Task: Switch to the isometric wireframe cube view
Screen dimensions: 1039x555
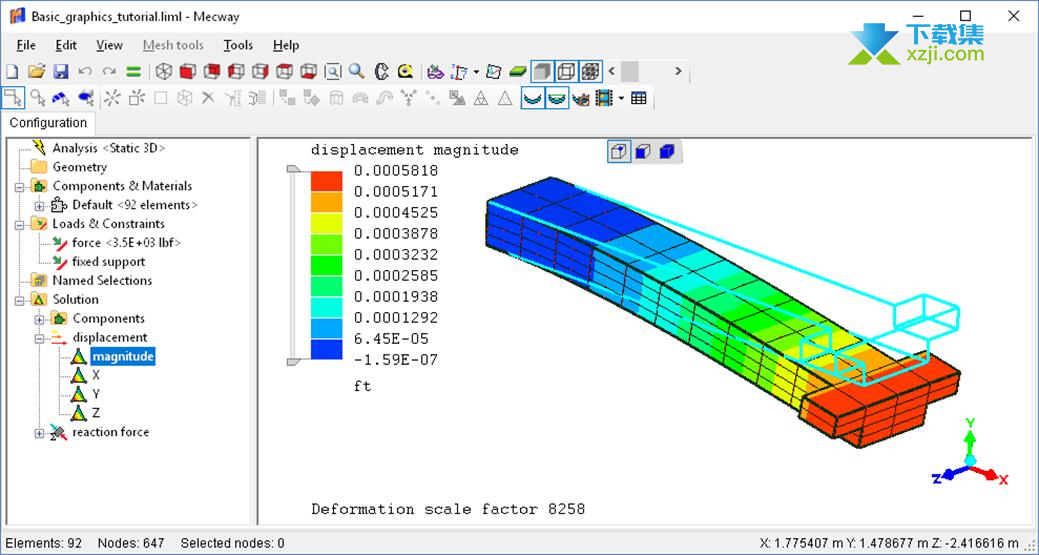Action: coord(164,71)
